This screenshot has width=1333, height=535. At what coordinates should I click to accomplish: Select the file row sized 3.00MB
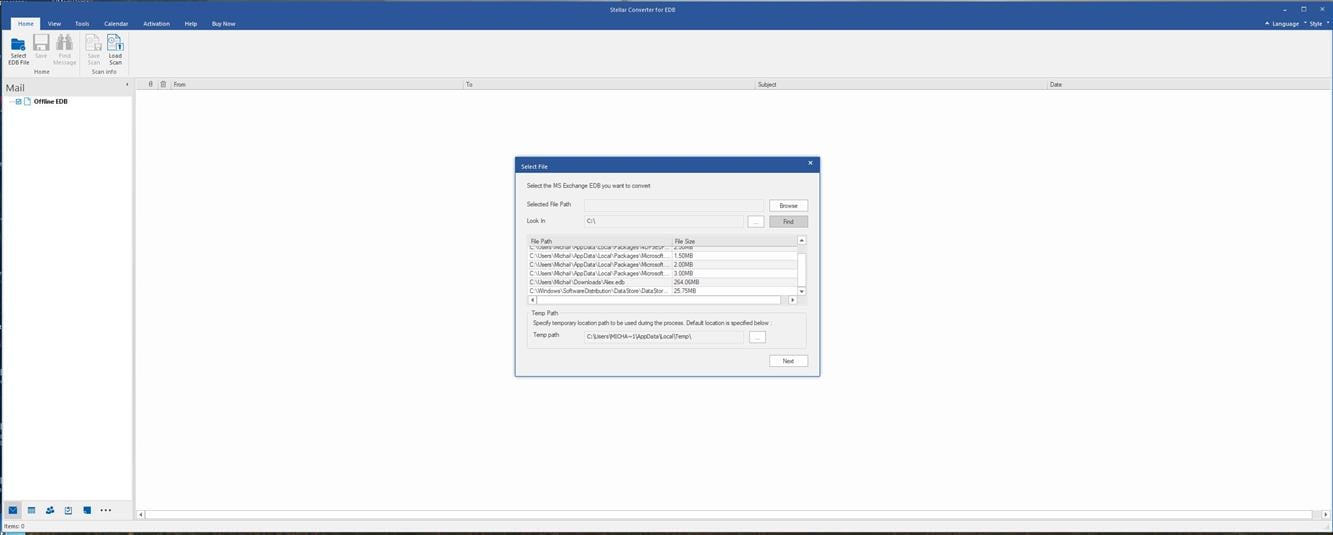click(662, 273)
